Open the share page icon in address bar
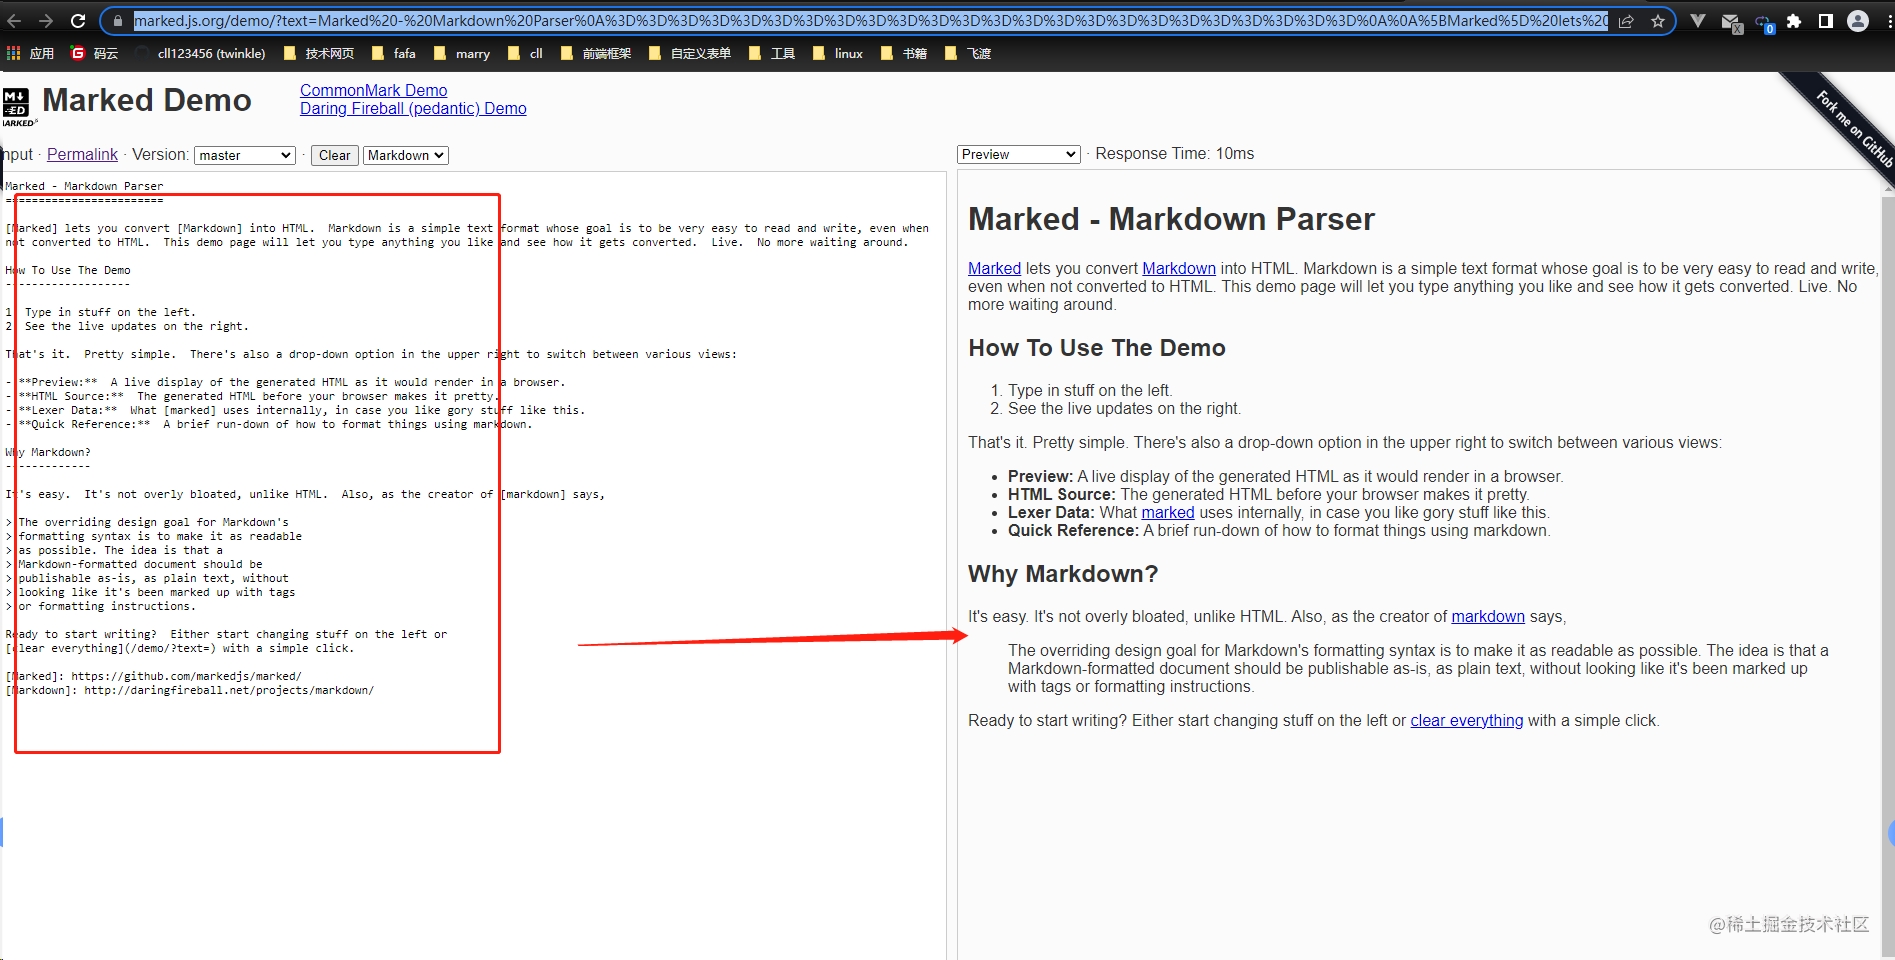 click(x=1627, y=21)
